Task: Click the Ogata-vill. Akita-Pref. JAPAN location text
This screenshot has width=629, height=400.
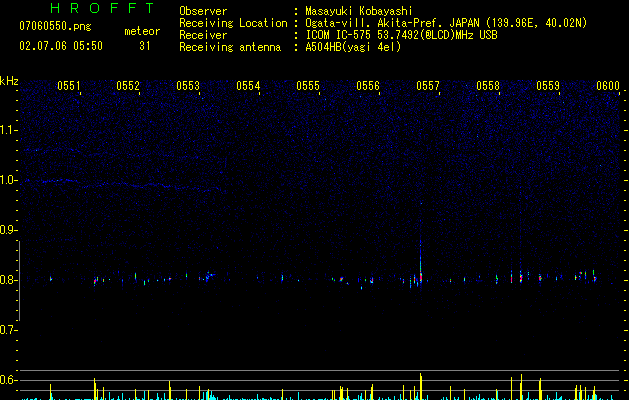Action: pyautogui.click(x=446, y=23)
